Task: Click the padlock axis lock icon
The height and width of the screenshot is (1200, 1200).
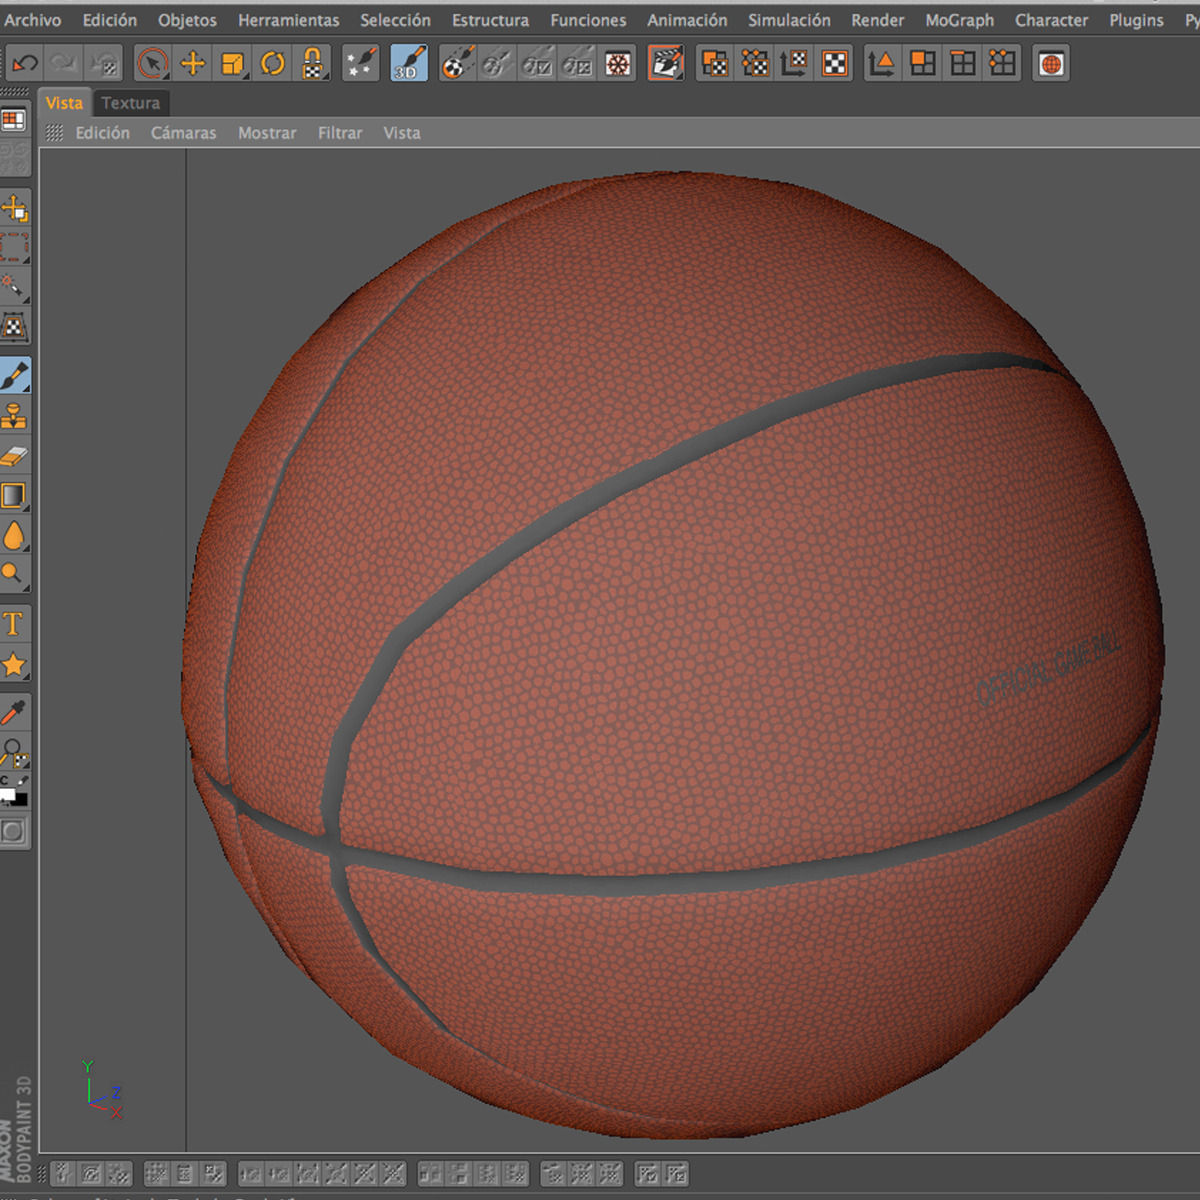Action: click(x=312, y=64)
